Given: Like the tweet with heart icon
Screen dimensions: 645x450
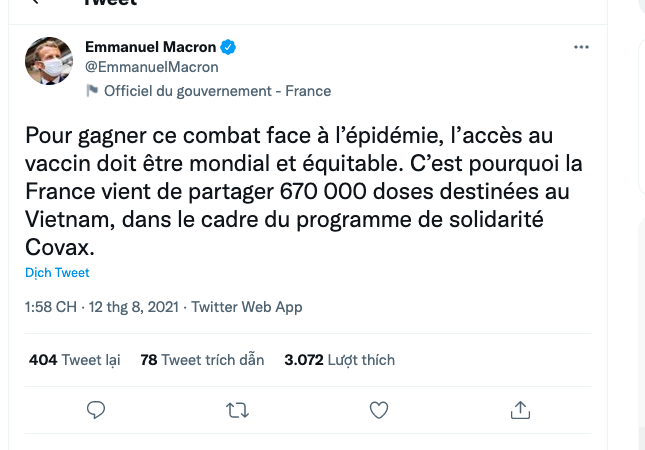Looking at the screenshot, I should click(x=379, y=410).
